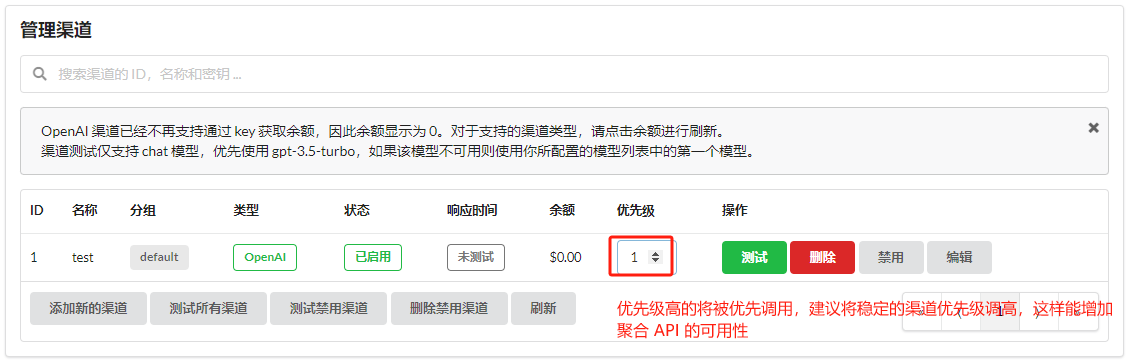Click the search magnifier icon
This screenshot has height=364, width=1129.
coord(40,73)
